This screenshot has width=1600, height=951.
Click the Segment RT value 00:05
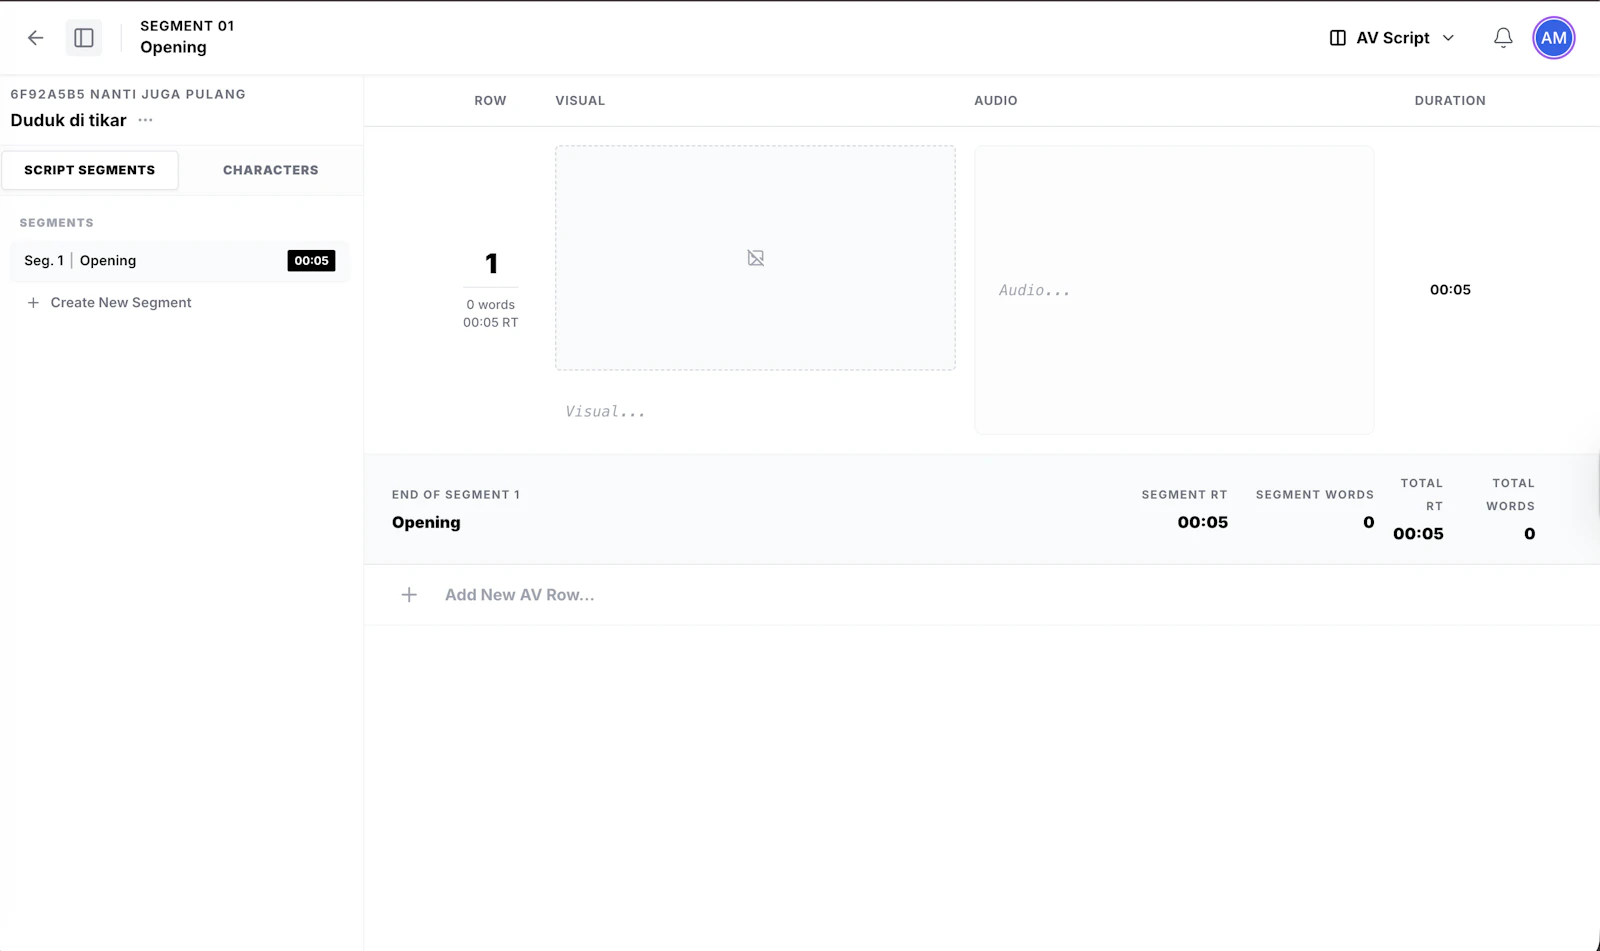pos(1202,522)
